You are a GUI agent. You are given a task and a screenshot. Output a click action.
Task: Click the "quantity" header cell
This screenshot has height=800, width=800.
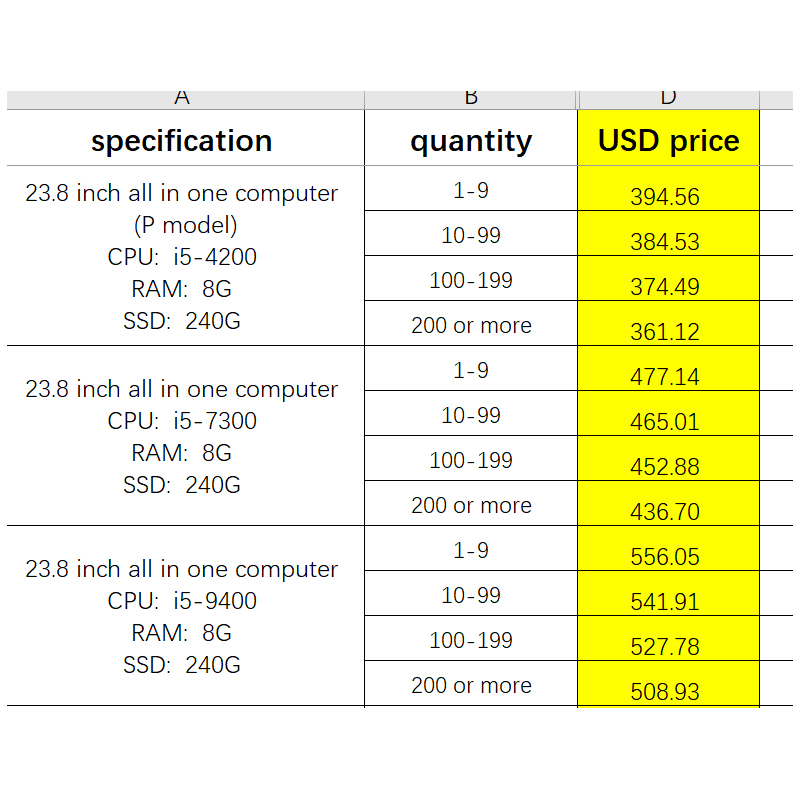click(x=471, y=140)
